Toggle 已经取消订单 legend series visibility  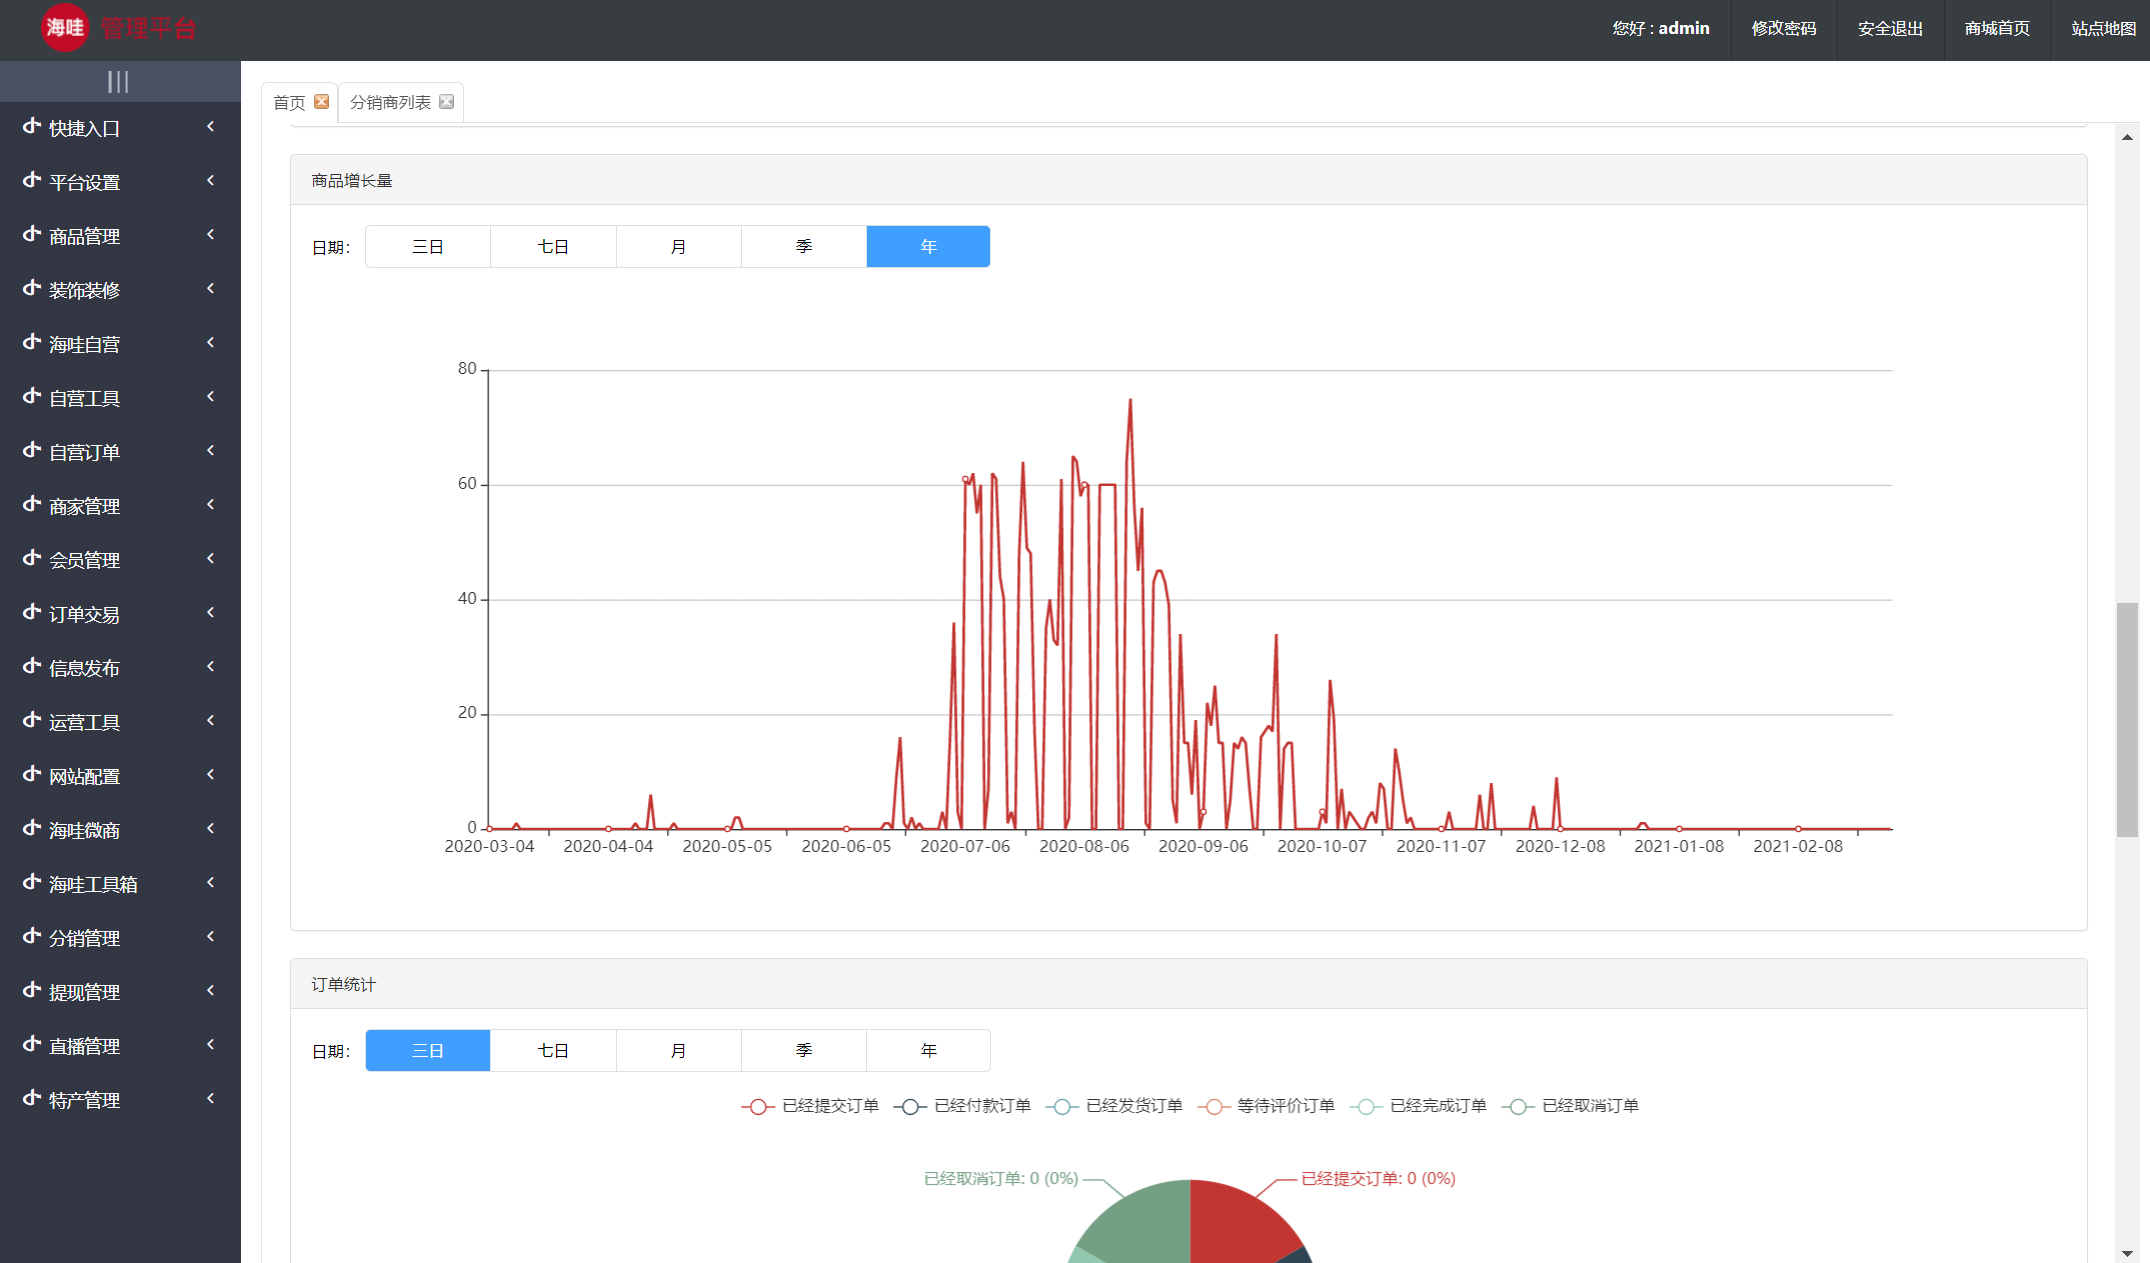(1570, 1106)
